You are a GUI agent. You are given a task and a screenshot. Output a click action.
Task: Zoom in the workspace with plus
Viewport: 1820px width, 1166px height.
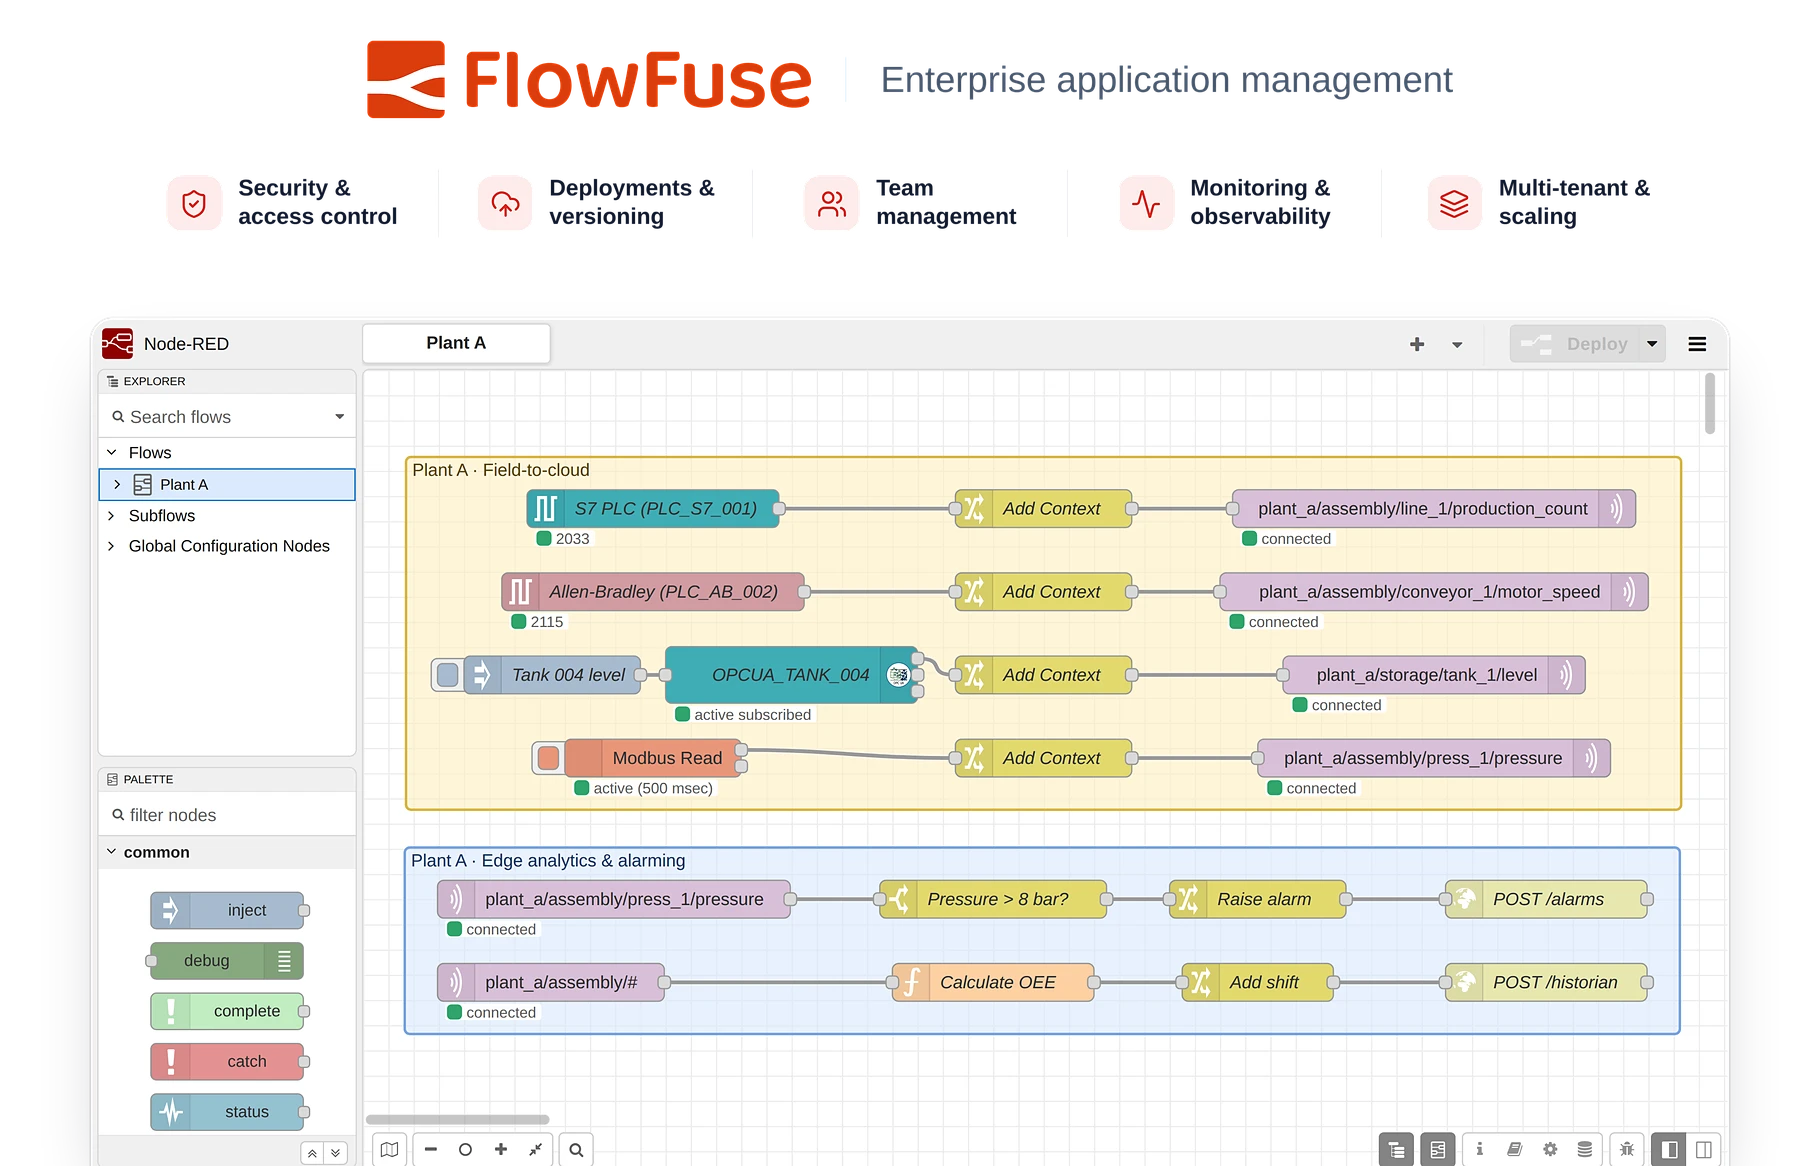coord(500,1150)
